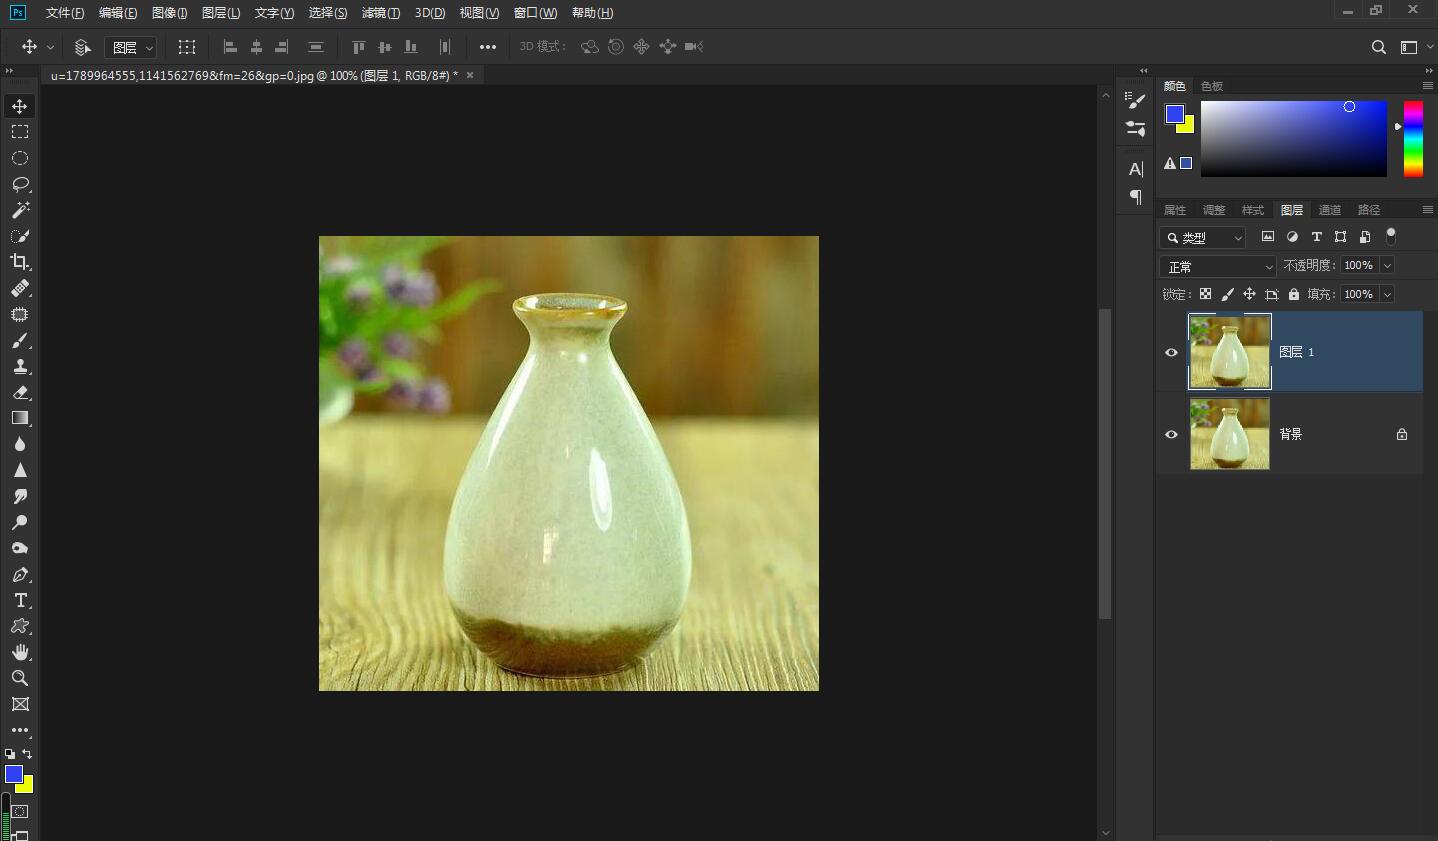This screenshot has height=841, width=1438.
Task: Select the Eraser tool
Action: pyautogui.click(x=20, y=392)
